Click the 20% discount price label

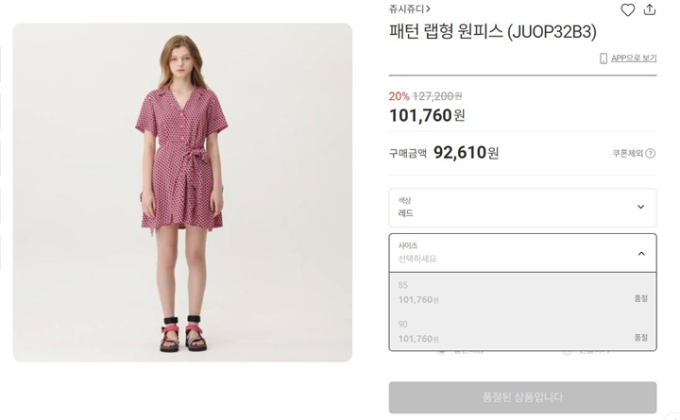click(399, 96)
